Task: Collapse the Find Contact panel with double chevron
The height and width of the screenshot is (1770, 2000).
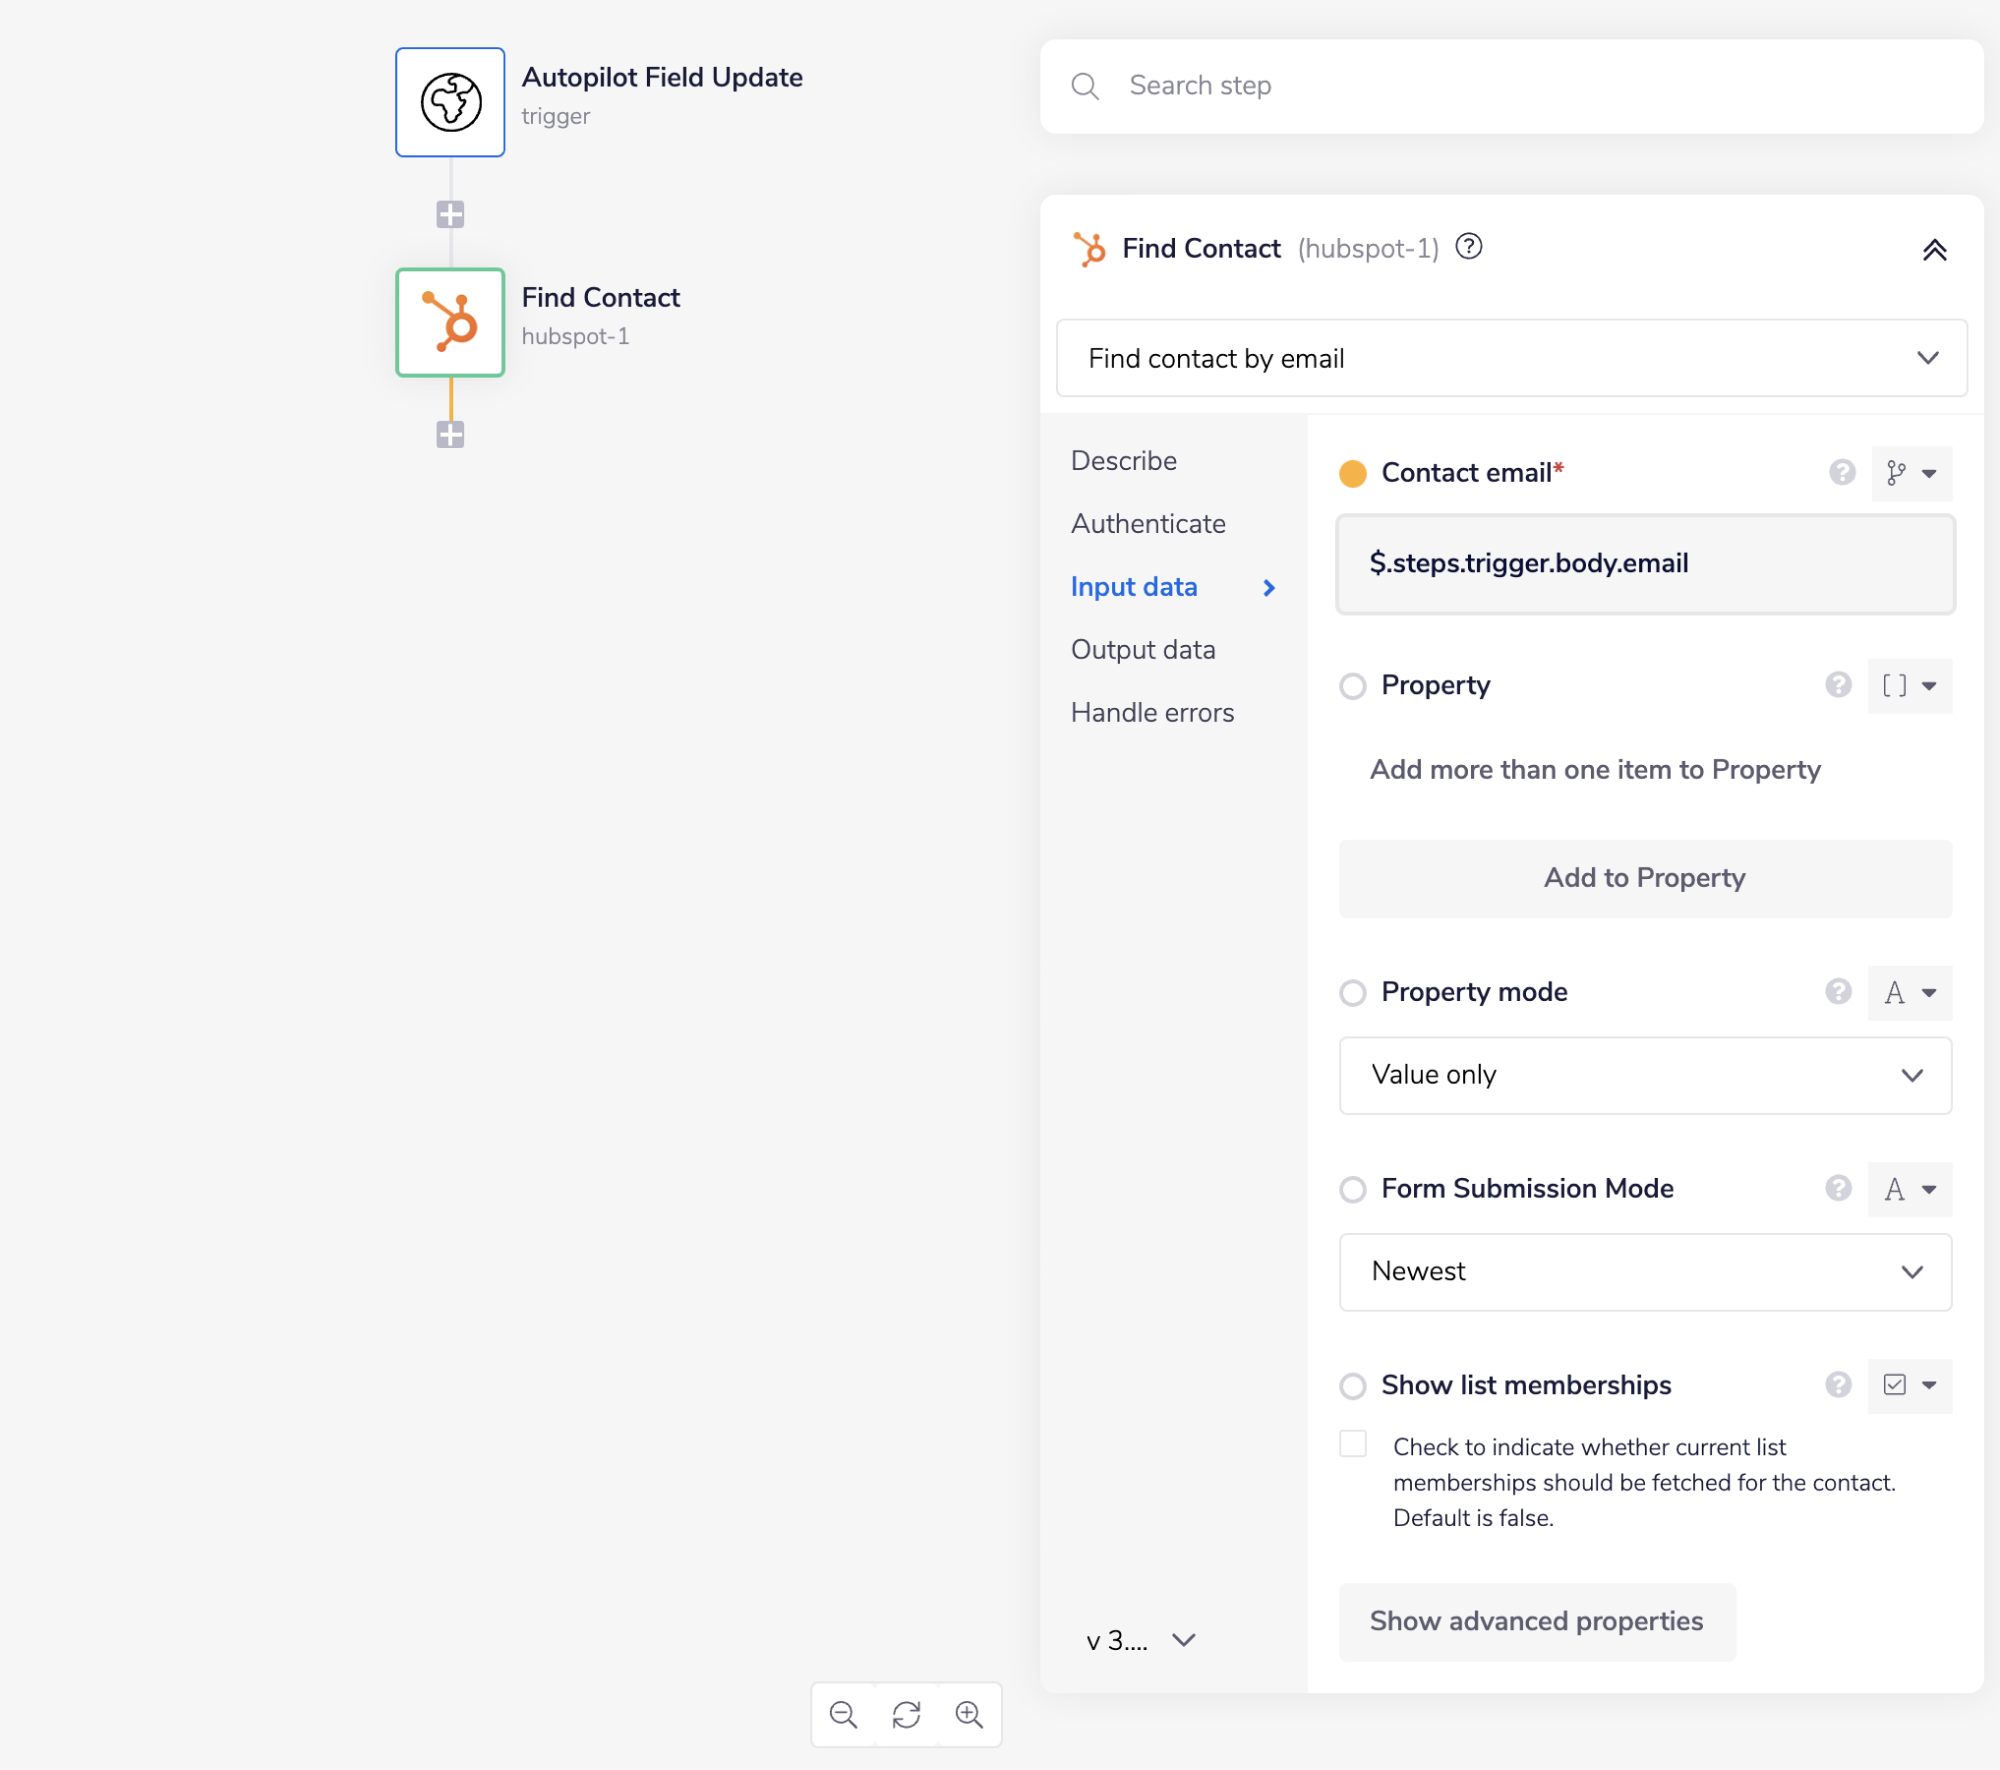Action: pyautogui.click(x=1934, y=250)
